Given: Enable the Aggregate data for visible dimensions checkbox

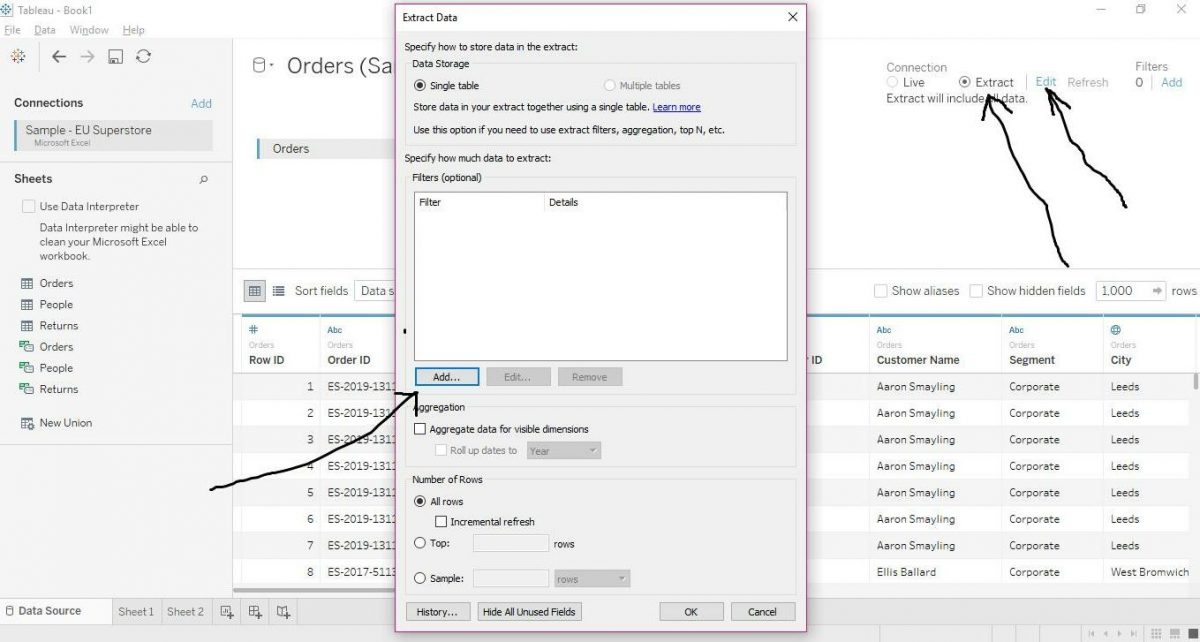Looking at the screenshot, I should [421, 428].
